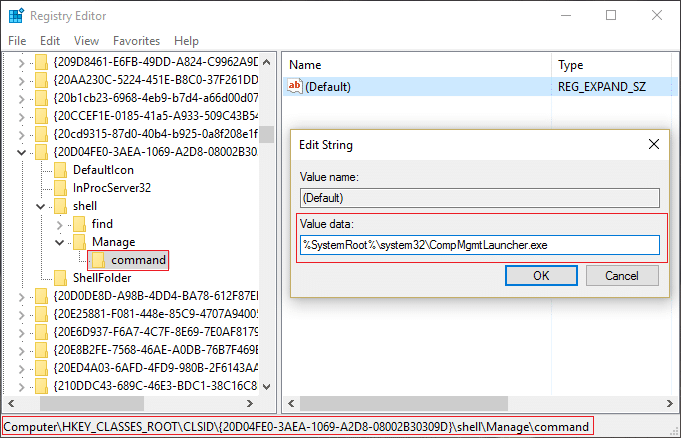This screenshot has width=681, height=438.
Task: Click folder icon of {20cd9315-87d0-40b4 key
Action: (x=41, y=134)
